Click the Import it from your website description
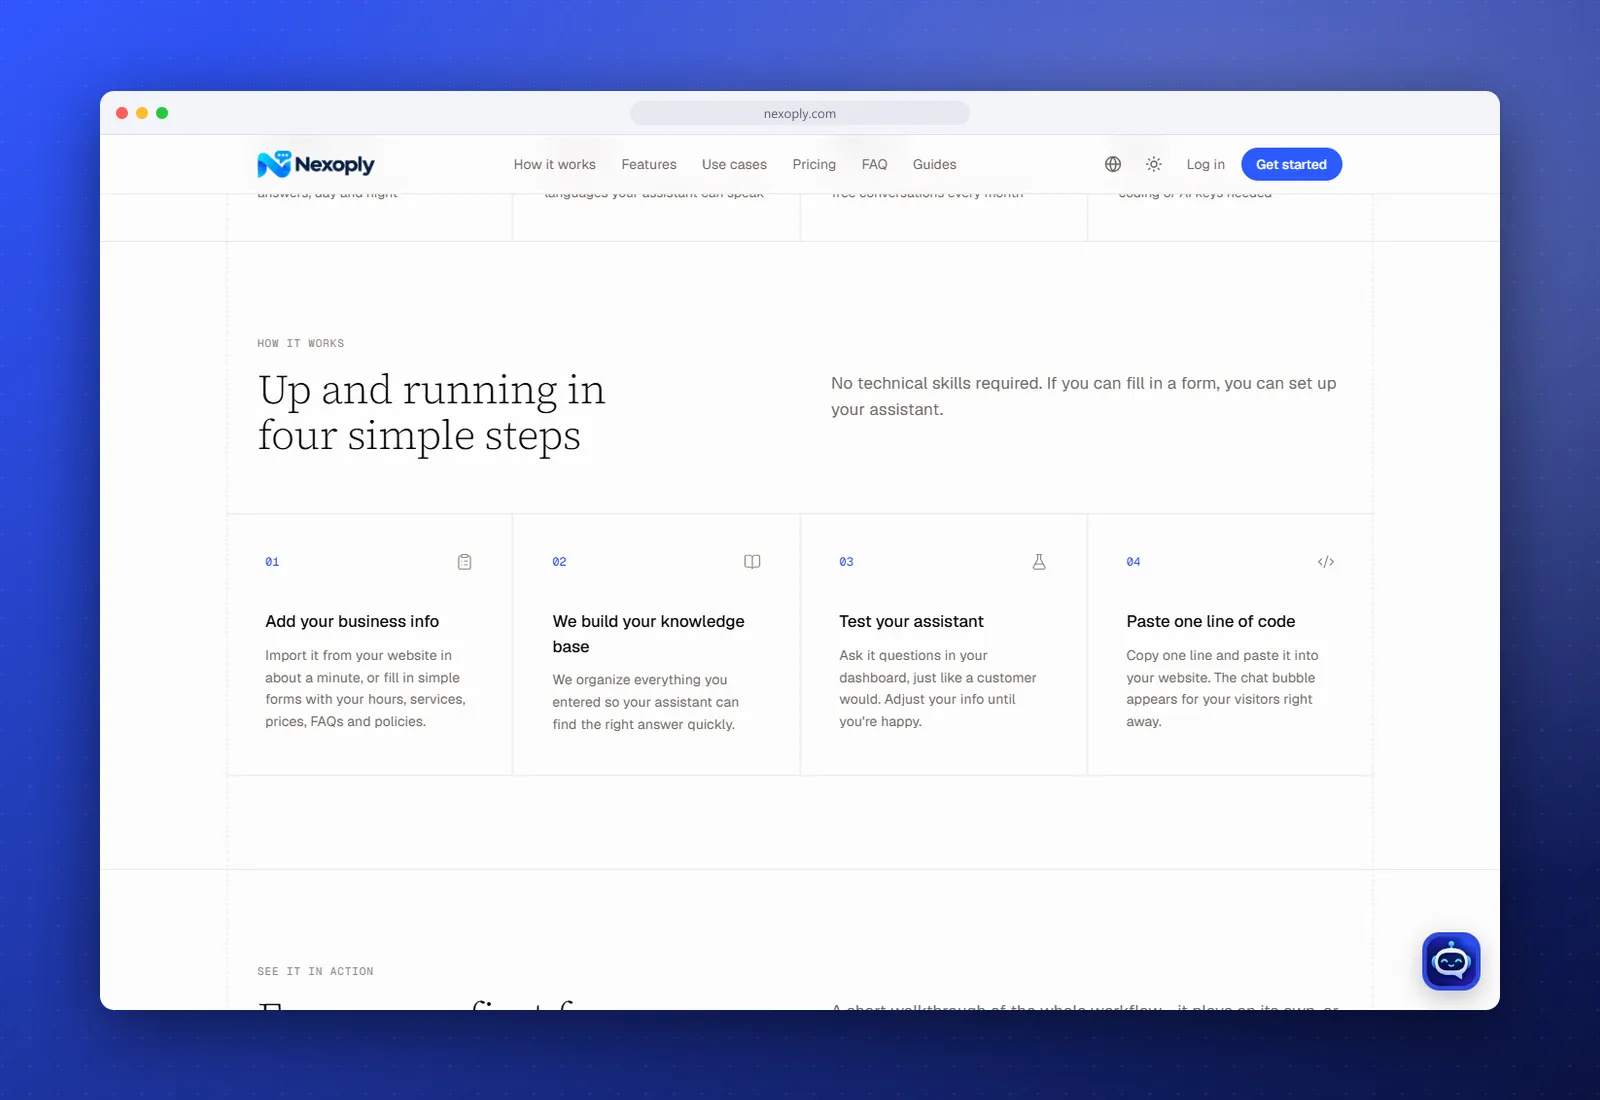This screenshot has height=1100, width=1600. coord(366,688)
